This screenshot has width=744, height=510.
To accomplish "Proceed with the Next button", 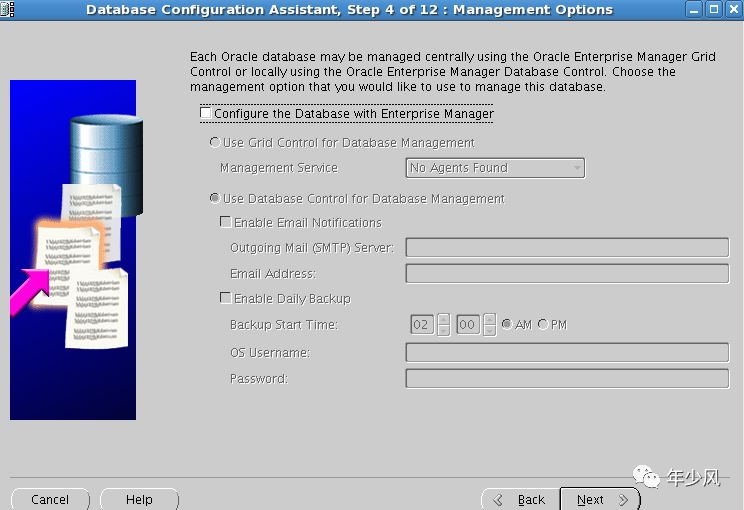I will click(x=600, y=500).
